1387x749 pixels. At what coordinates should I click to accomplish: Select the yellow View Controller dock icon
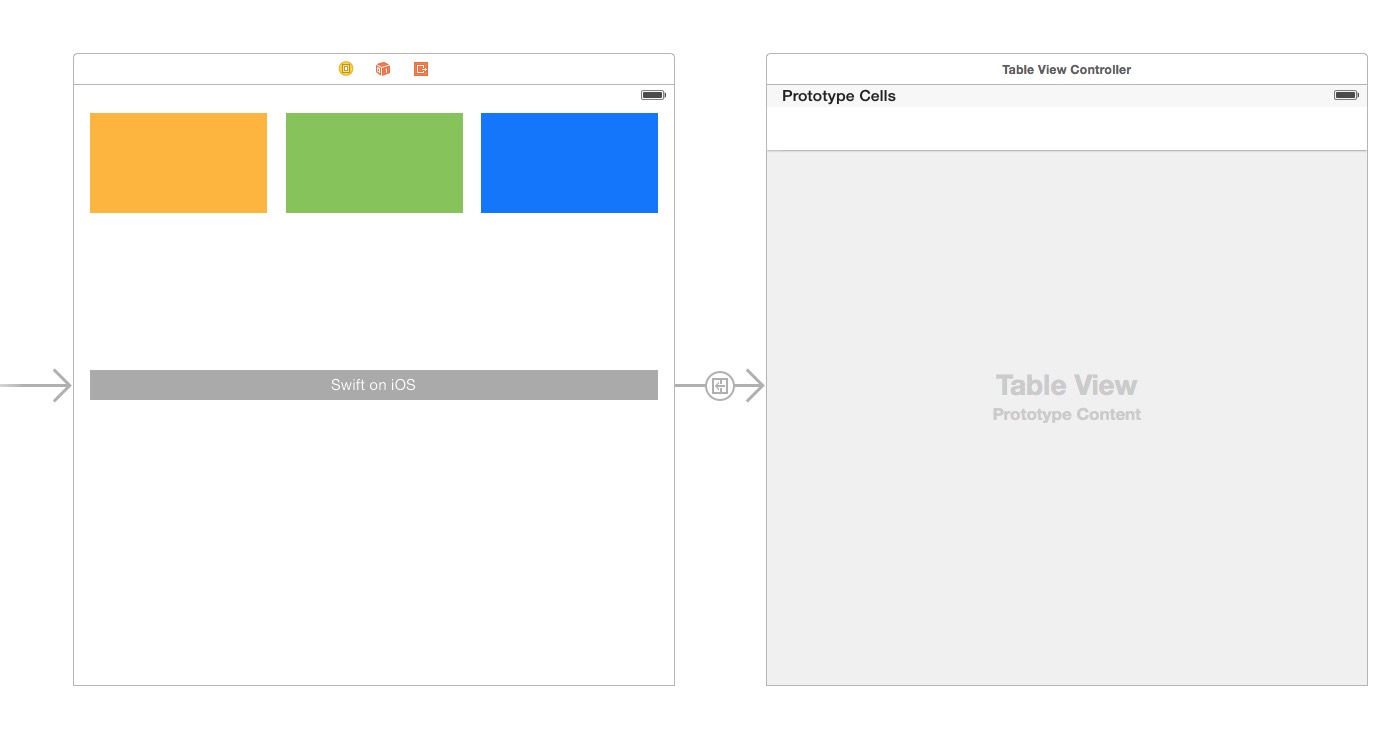pos(346,69)
